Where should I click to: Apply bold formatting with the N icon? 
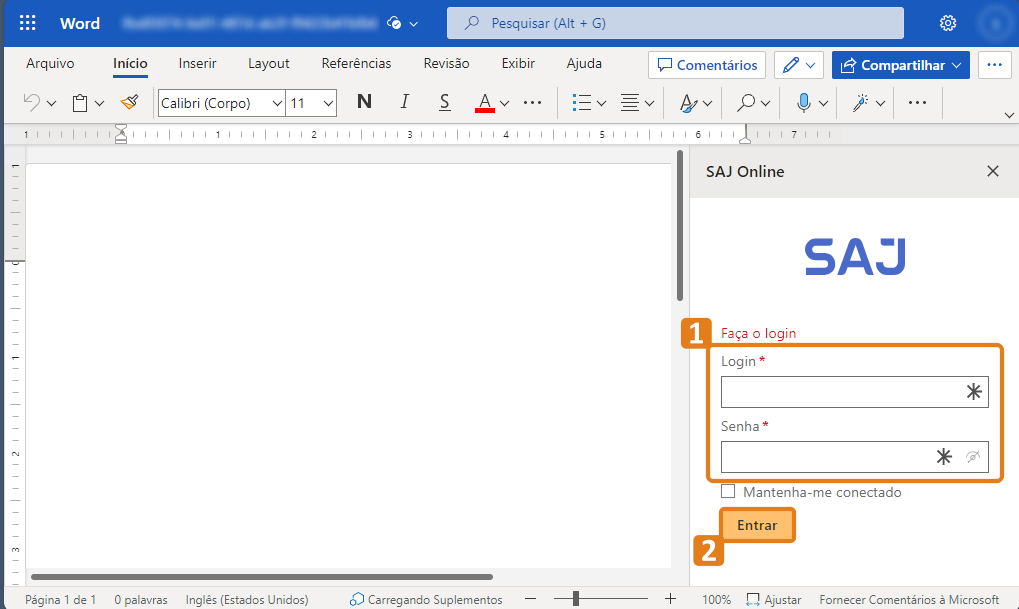pos(364,102)
